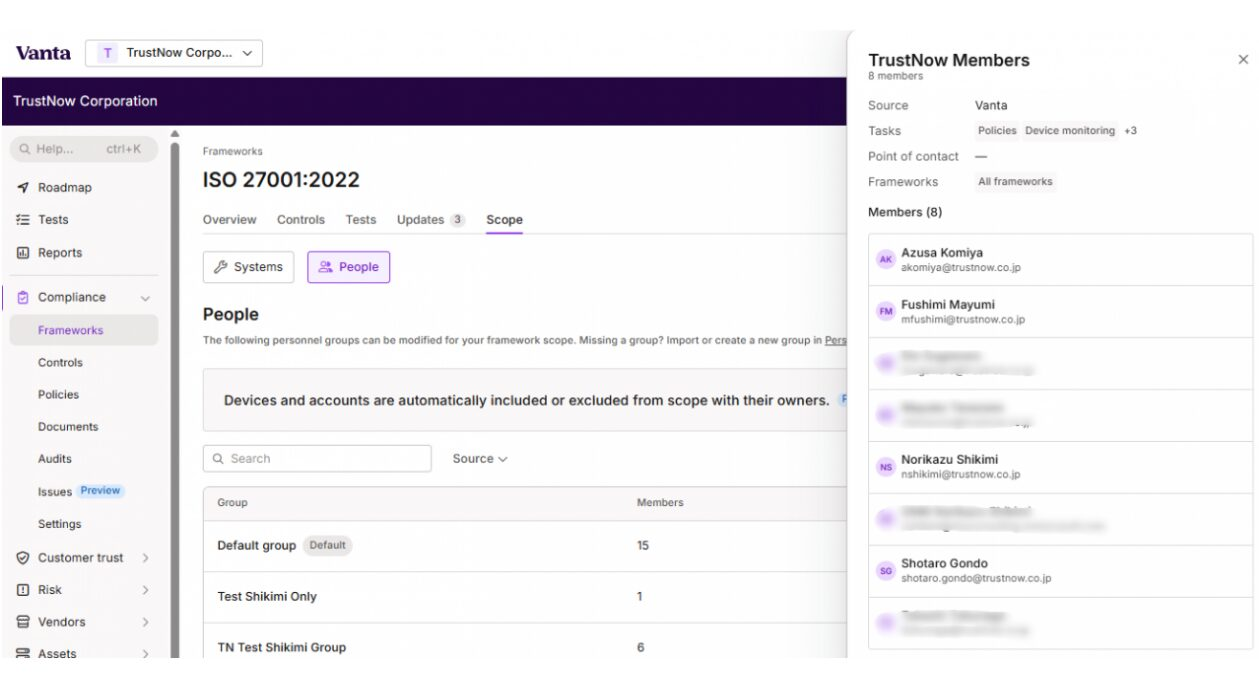Select member Shotaro Gondo
The image size is (1259, 690).
click(1060, 571)
